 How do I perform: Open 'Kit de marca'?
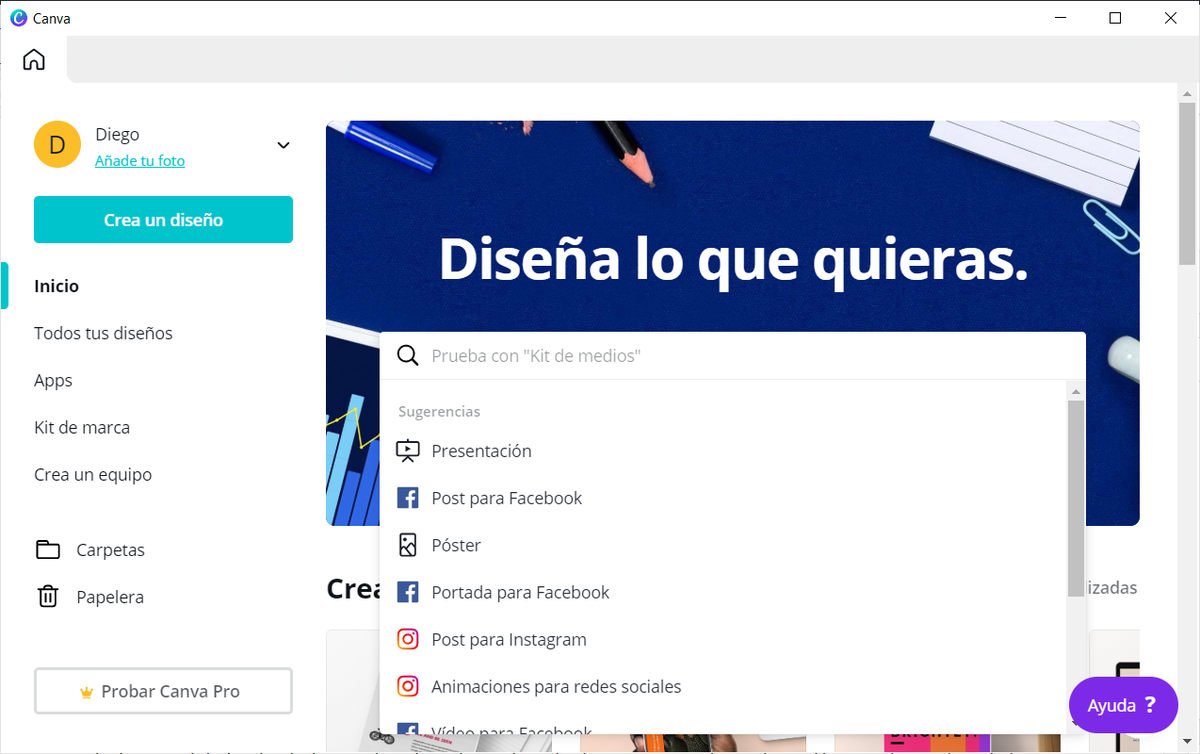[x=82, y=427]
